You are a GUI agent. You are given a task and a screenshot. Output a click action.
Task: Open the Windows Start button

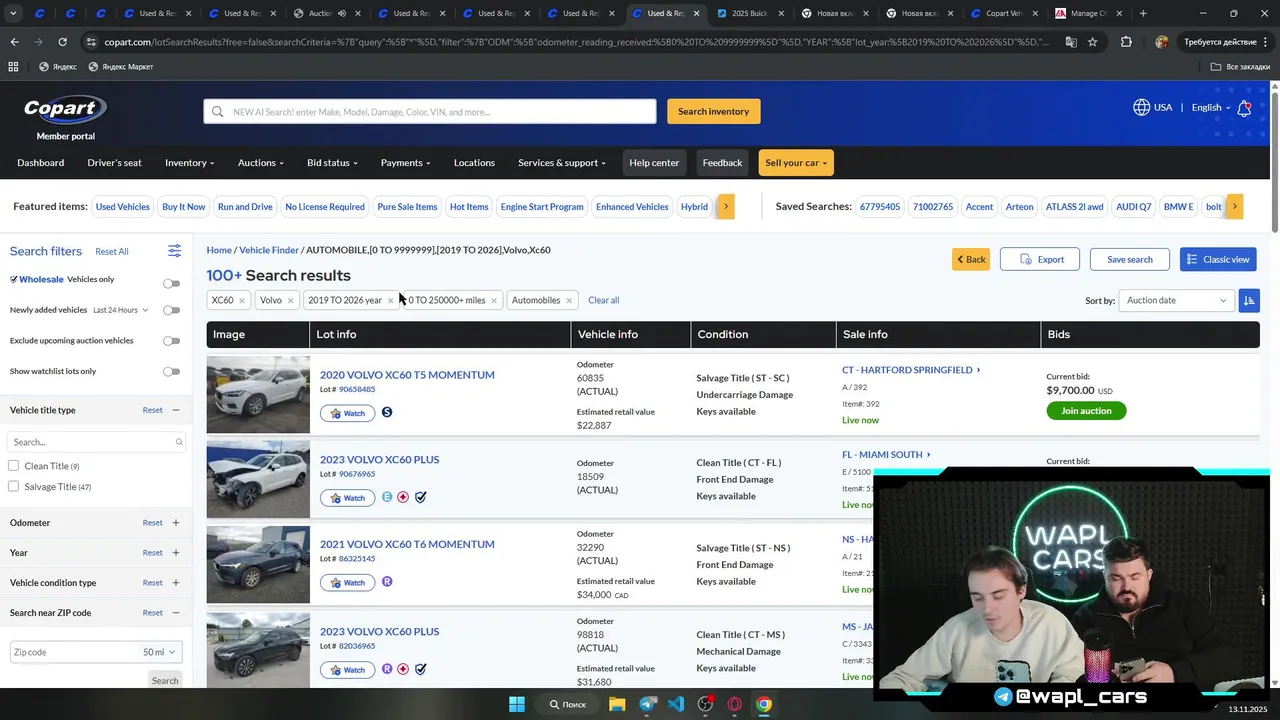[x=517, y=704]
